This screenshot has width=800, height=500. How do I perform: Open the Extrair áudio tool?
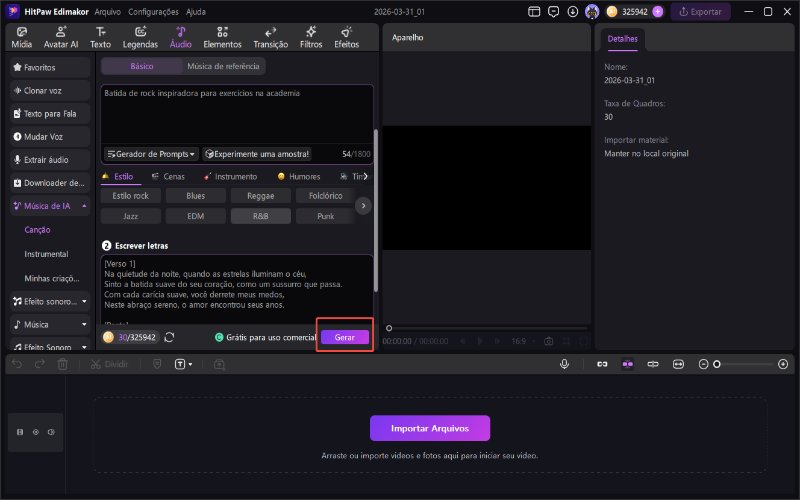coord(50,159)
